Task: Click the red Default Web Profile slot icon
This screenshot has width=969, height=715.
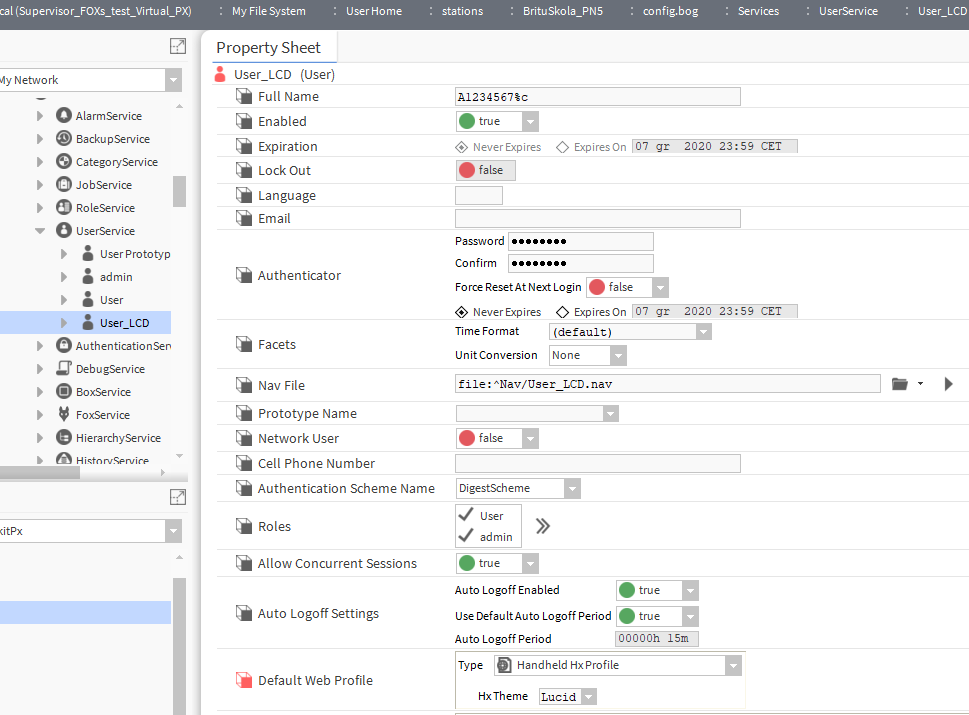Action: 244,680
